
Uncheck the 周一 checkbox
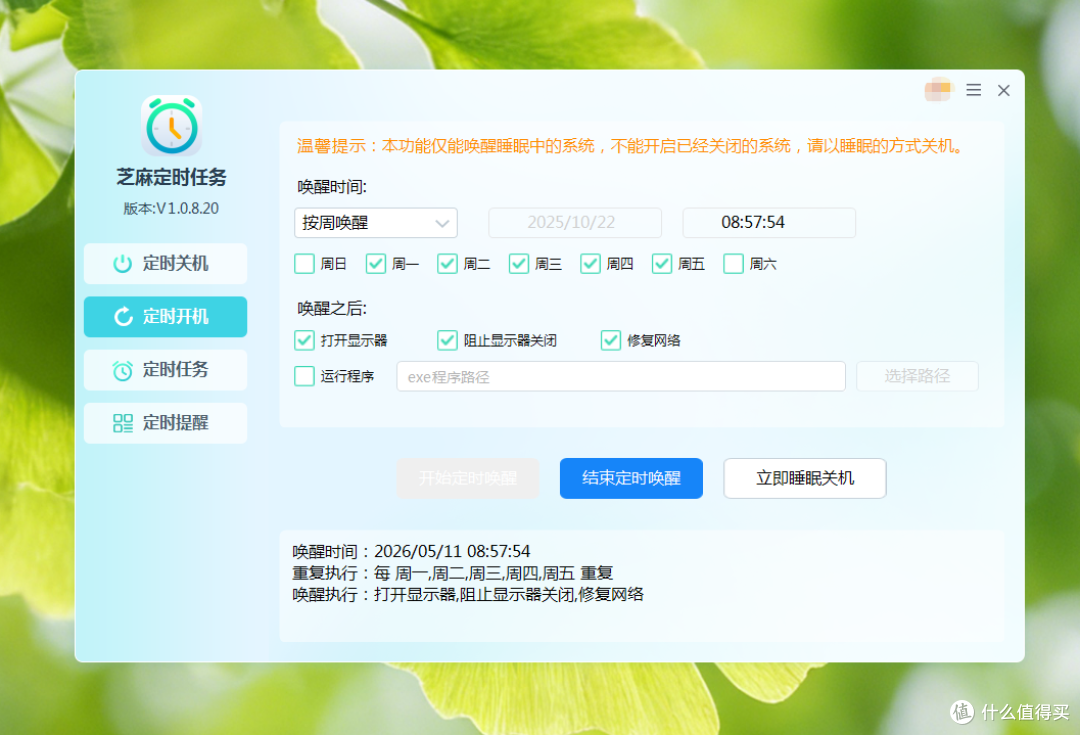point(375,264)
